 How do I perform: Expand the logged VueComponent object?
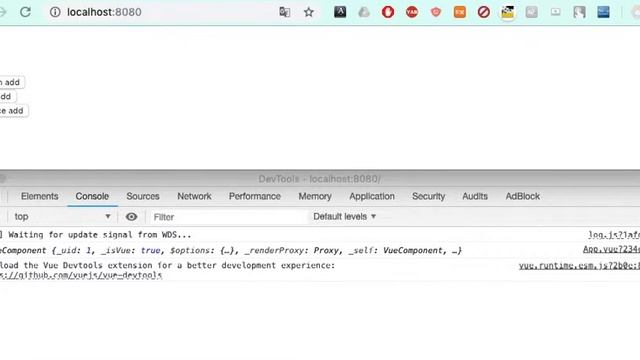coord(231,251)
